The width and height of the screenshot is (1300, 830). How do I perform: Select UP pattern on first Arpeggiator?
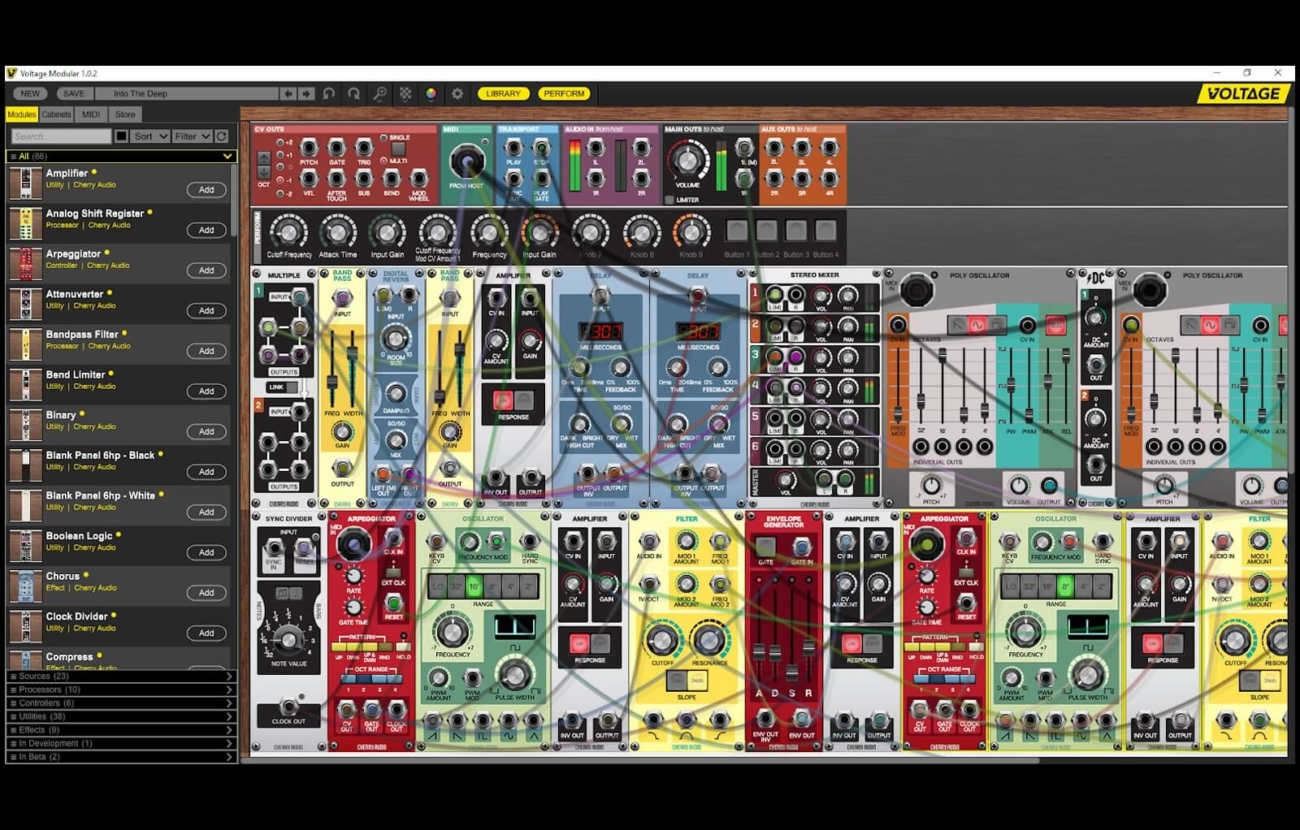(x=339, y=648)
